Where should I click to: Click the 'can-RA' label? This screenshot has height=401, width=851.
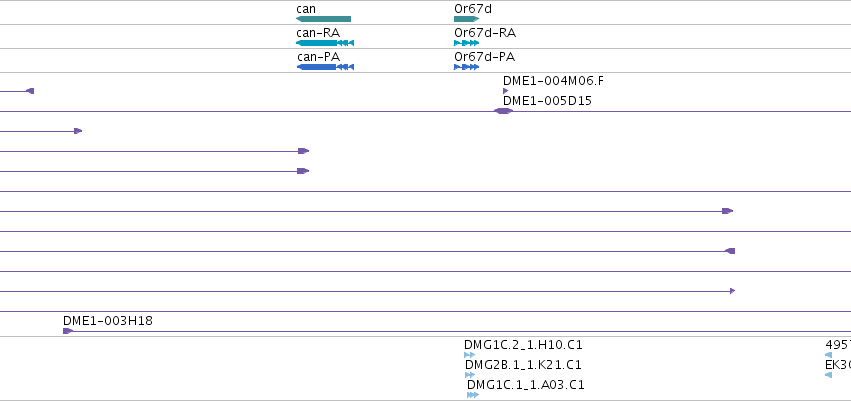[318, 33]
